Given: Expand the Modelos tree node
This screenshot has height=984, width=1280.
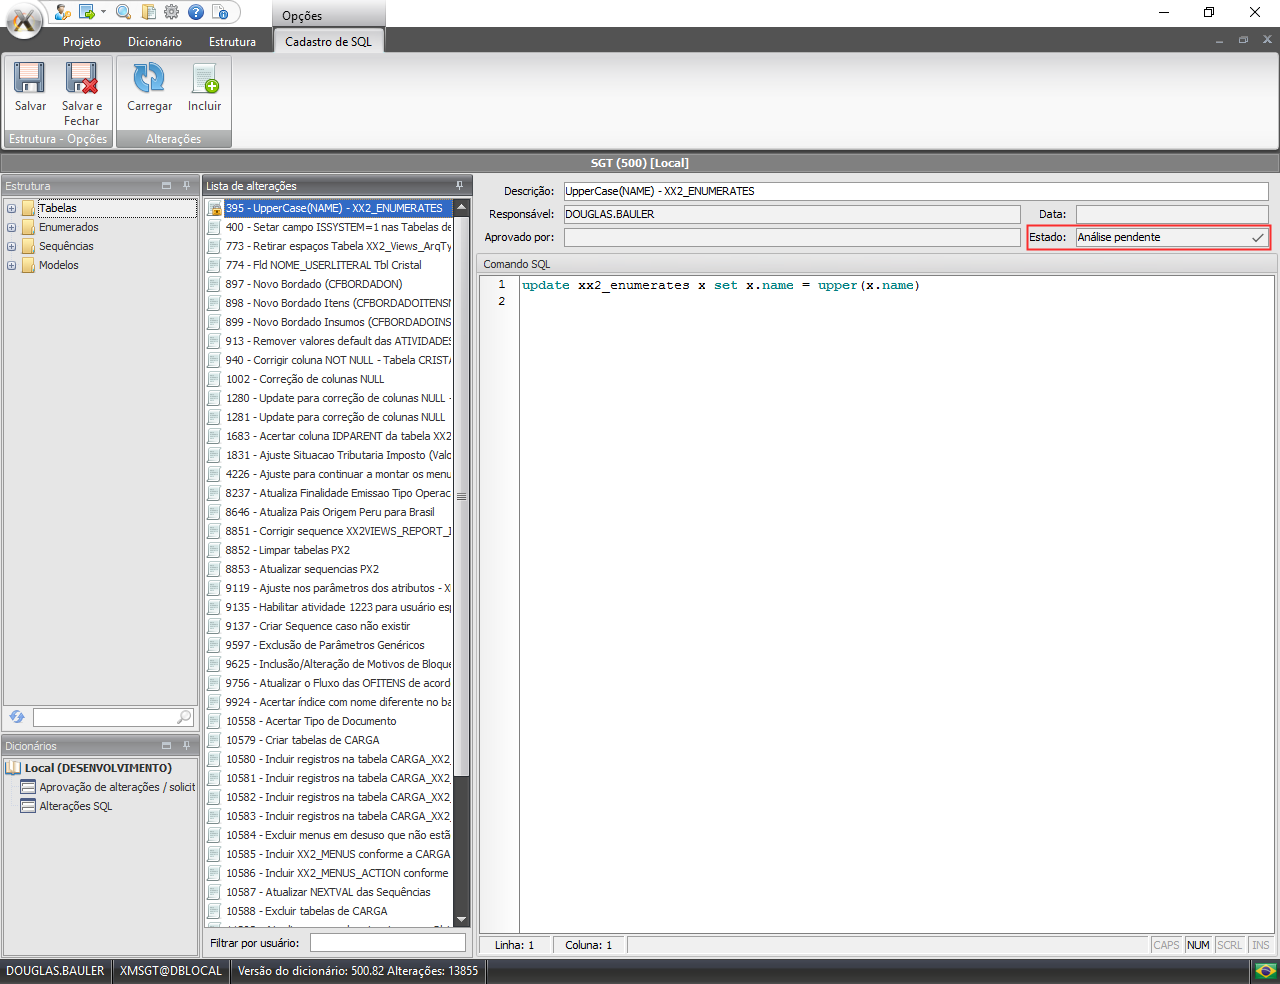Looking at the screenshot, I should tap(11, 265).
